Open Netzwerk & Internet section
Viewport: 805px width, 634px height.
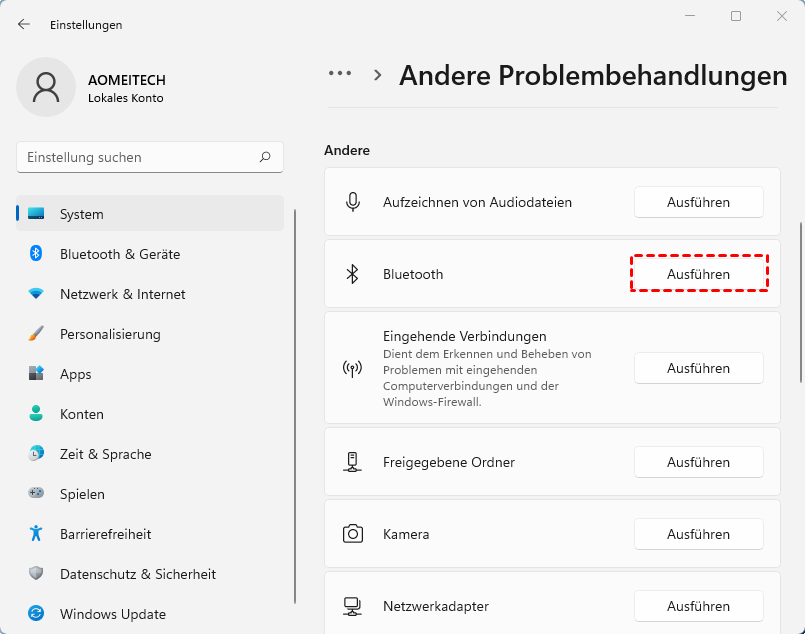click(122, 294)
